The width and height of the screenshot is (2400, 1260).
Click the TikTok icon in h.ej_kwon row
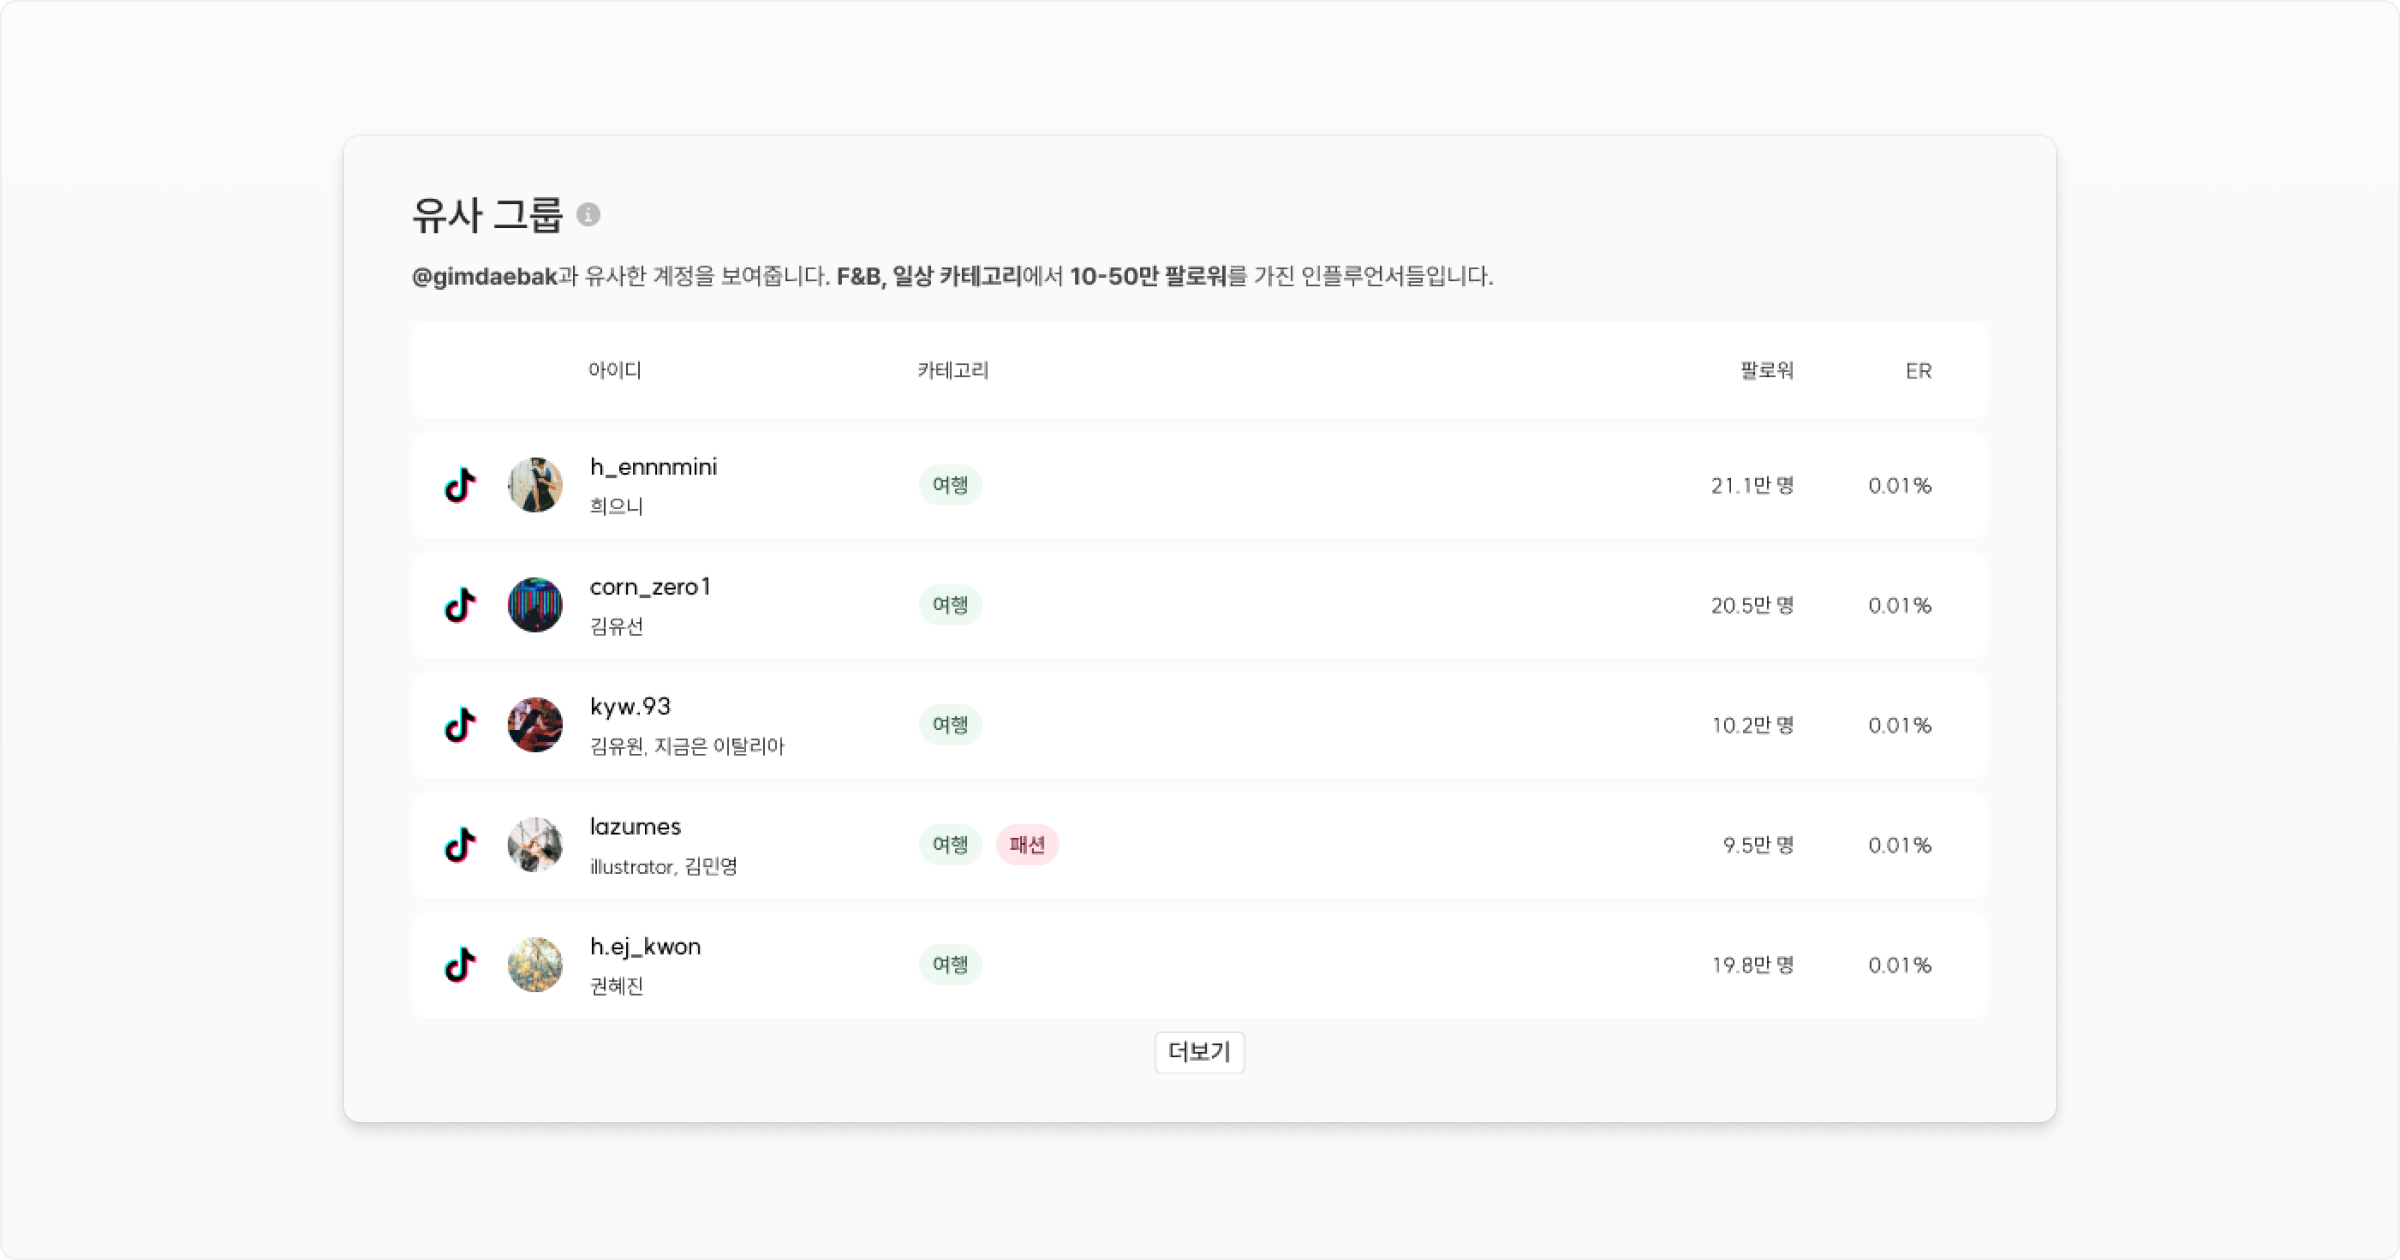[460, 965]
